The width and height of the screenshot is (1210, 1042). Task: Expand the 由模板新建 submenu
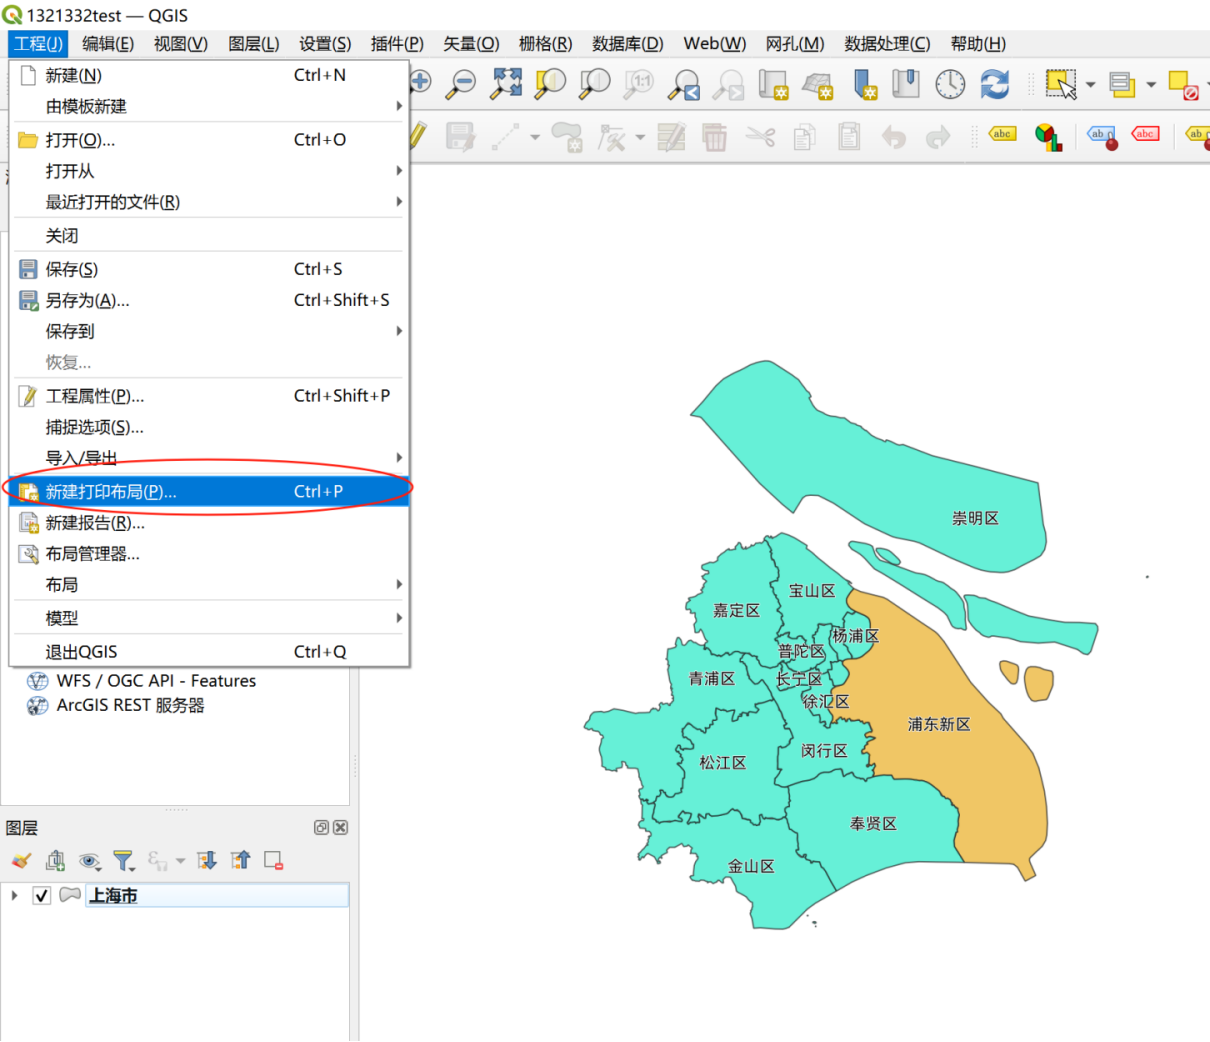tap(209, 106)
